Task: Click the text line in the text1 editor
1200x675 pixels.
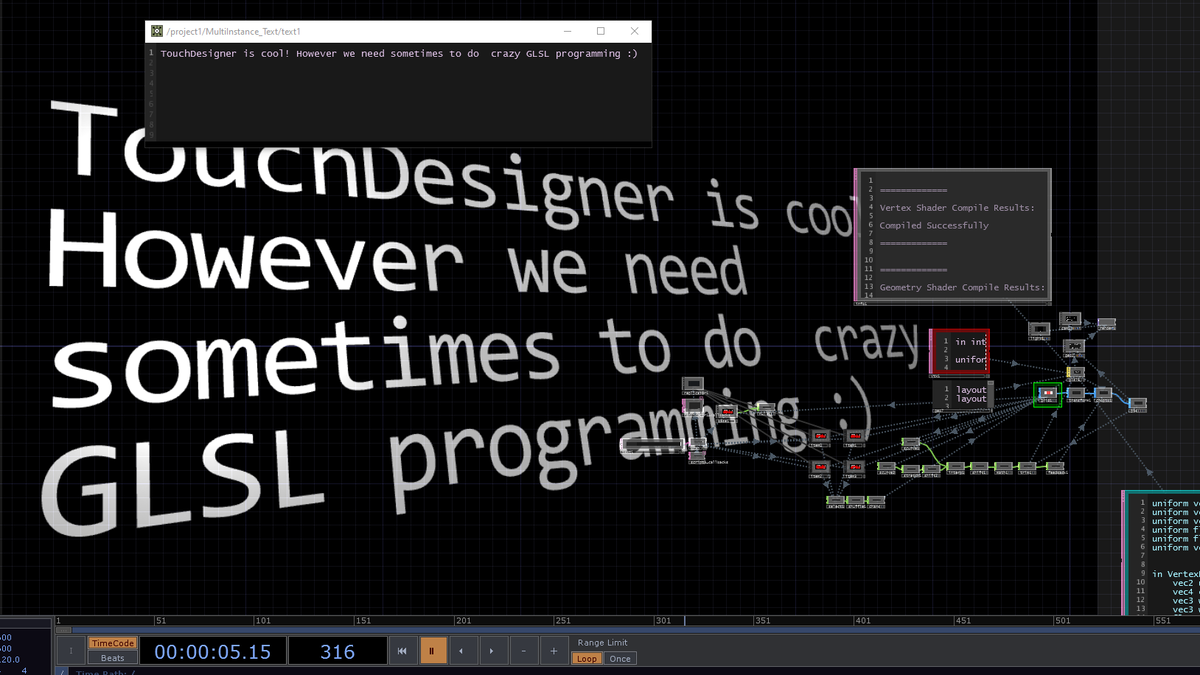Action: pos(399,53)
